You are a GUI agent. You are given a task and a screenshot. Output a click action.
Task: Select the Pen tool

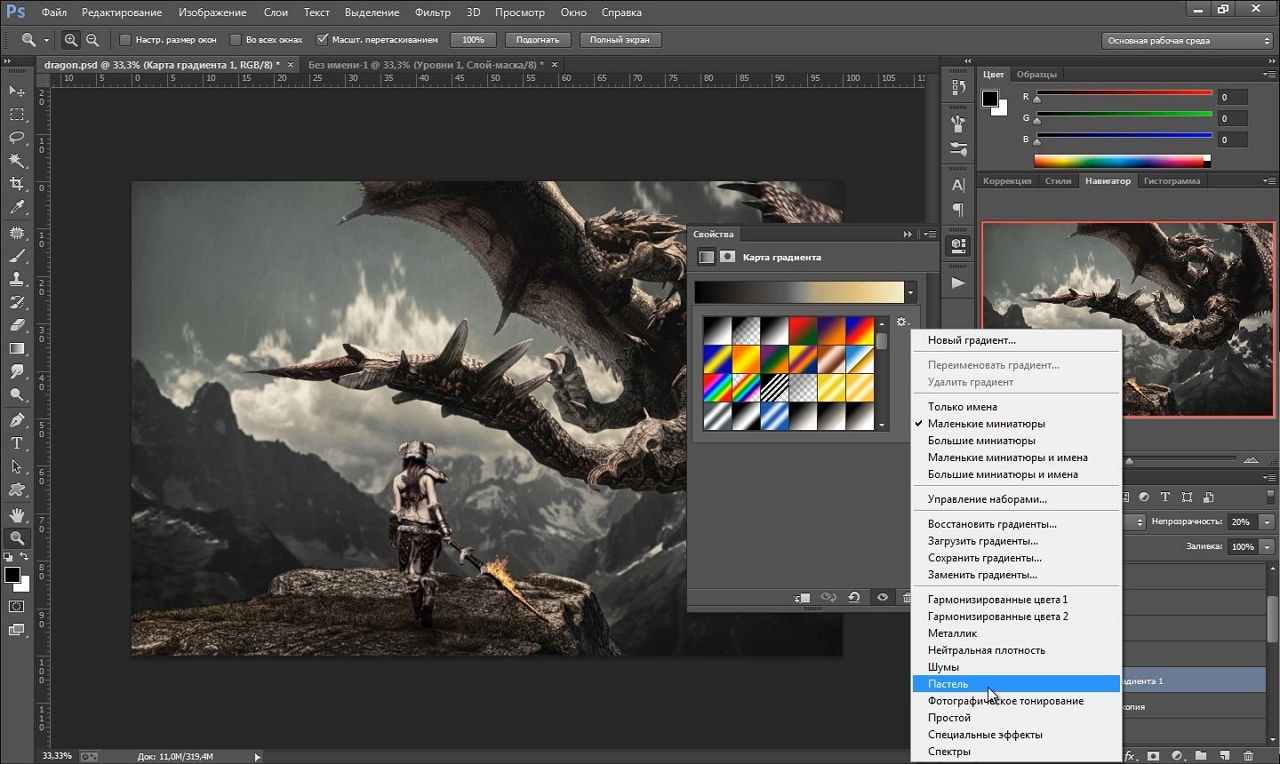[x=17, y=420]
